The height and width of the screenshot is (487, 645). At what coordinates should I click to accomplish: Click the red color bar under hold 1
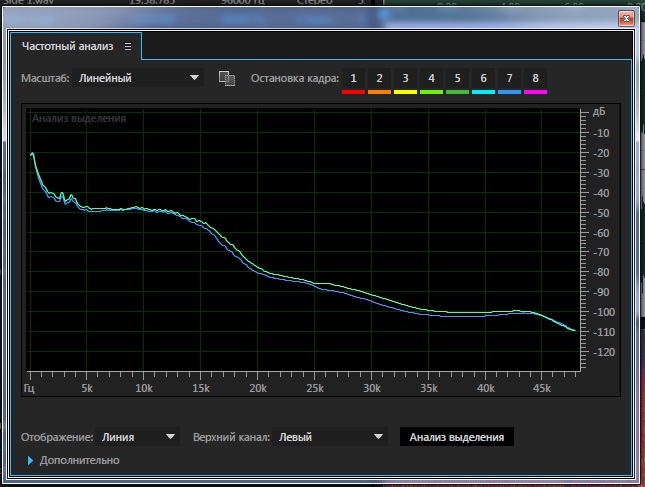(353, 92)
